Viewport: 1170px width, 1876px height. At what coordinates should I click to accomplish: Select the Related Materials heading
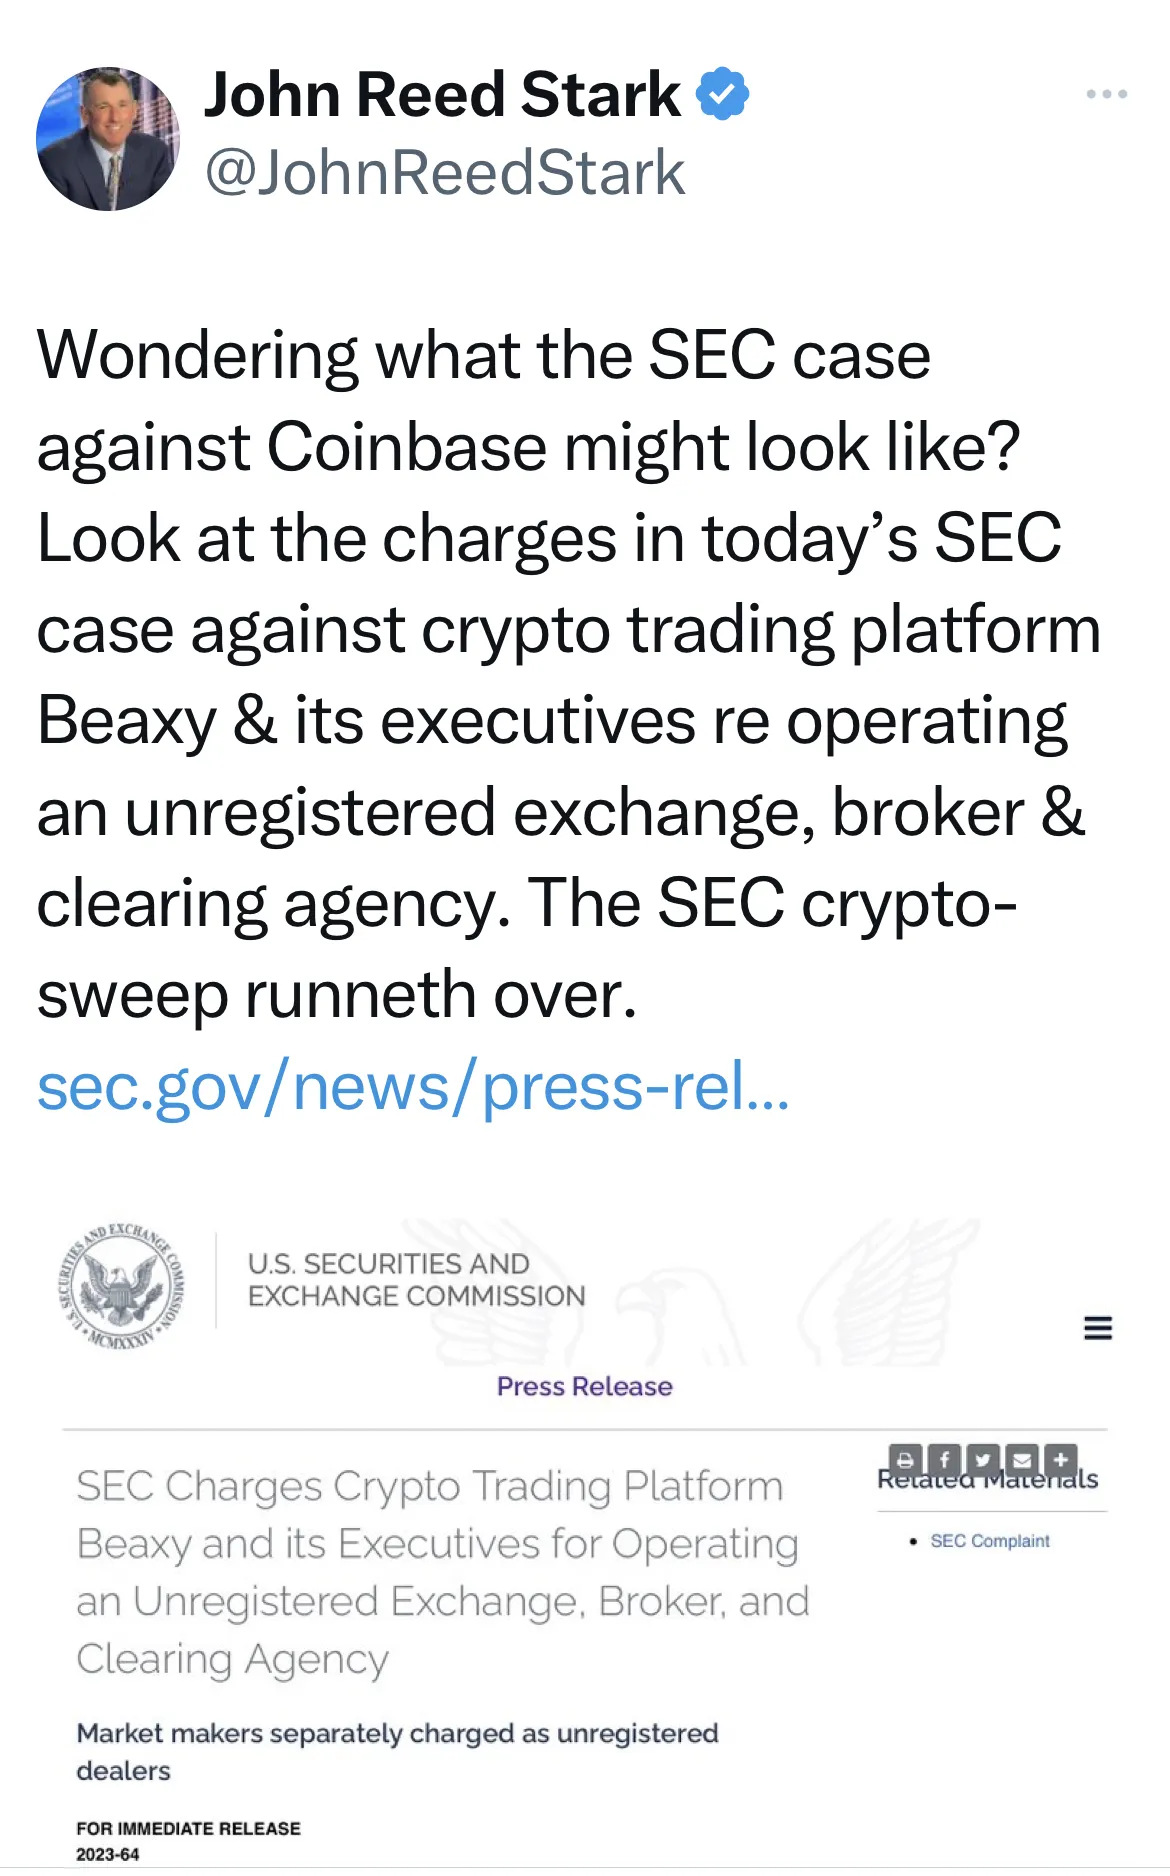pyautogui.click(x=986, y=1477)
